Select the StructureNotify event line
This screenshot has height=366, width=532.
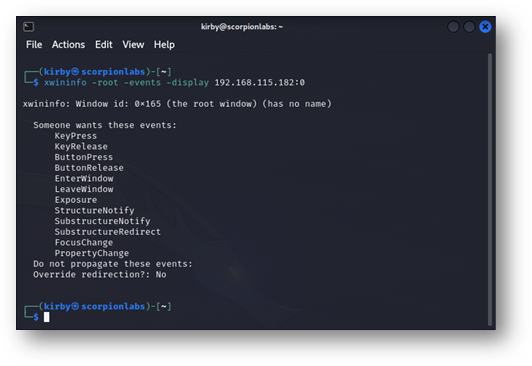point(94,211)
